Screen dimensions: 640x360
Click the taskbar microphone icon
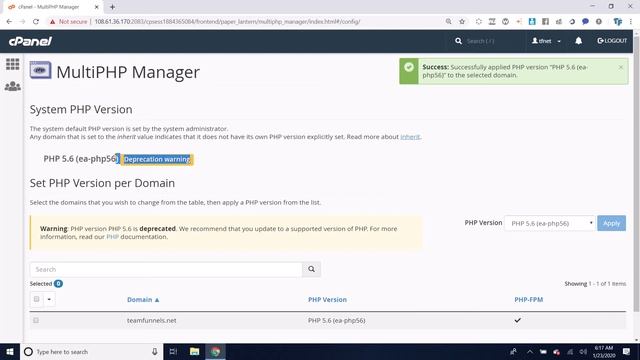pos(155,351)
